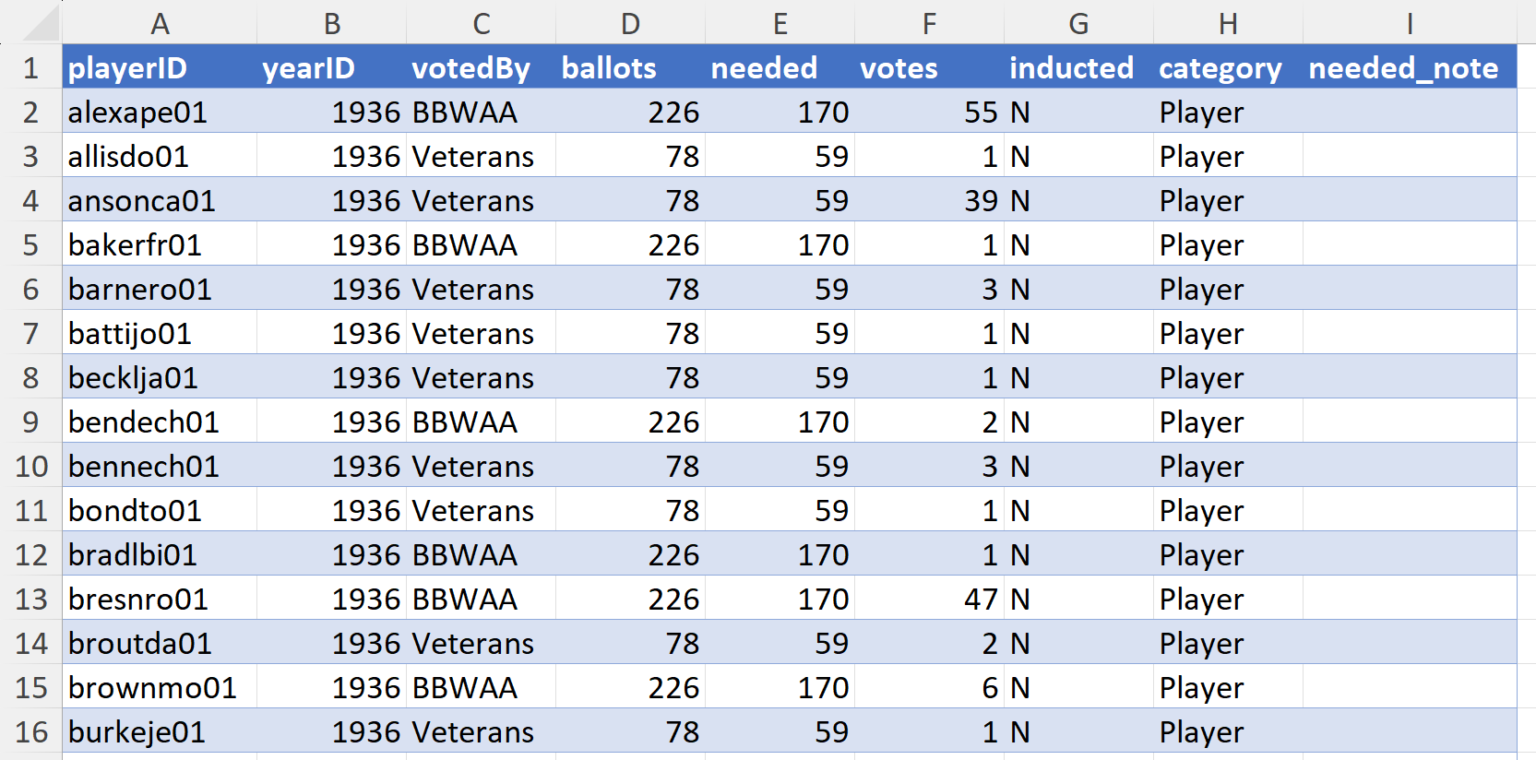This screenshot has height=760, width=1536.
Task: Select the inducted header cell
Action: [x=1078, y=68]
